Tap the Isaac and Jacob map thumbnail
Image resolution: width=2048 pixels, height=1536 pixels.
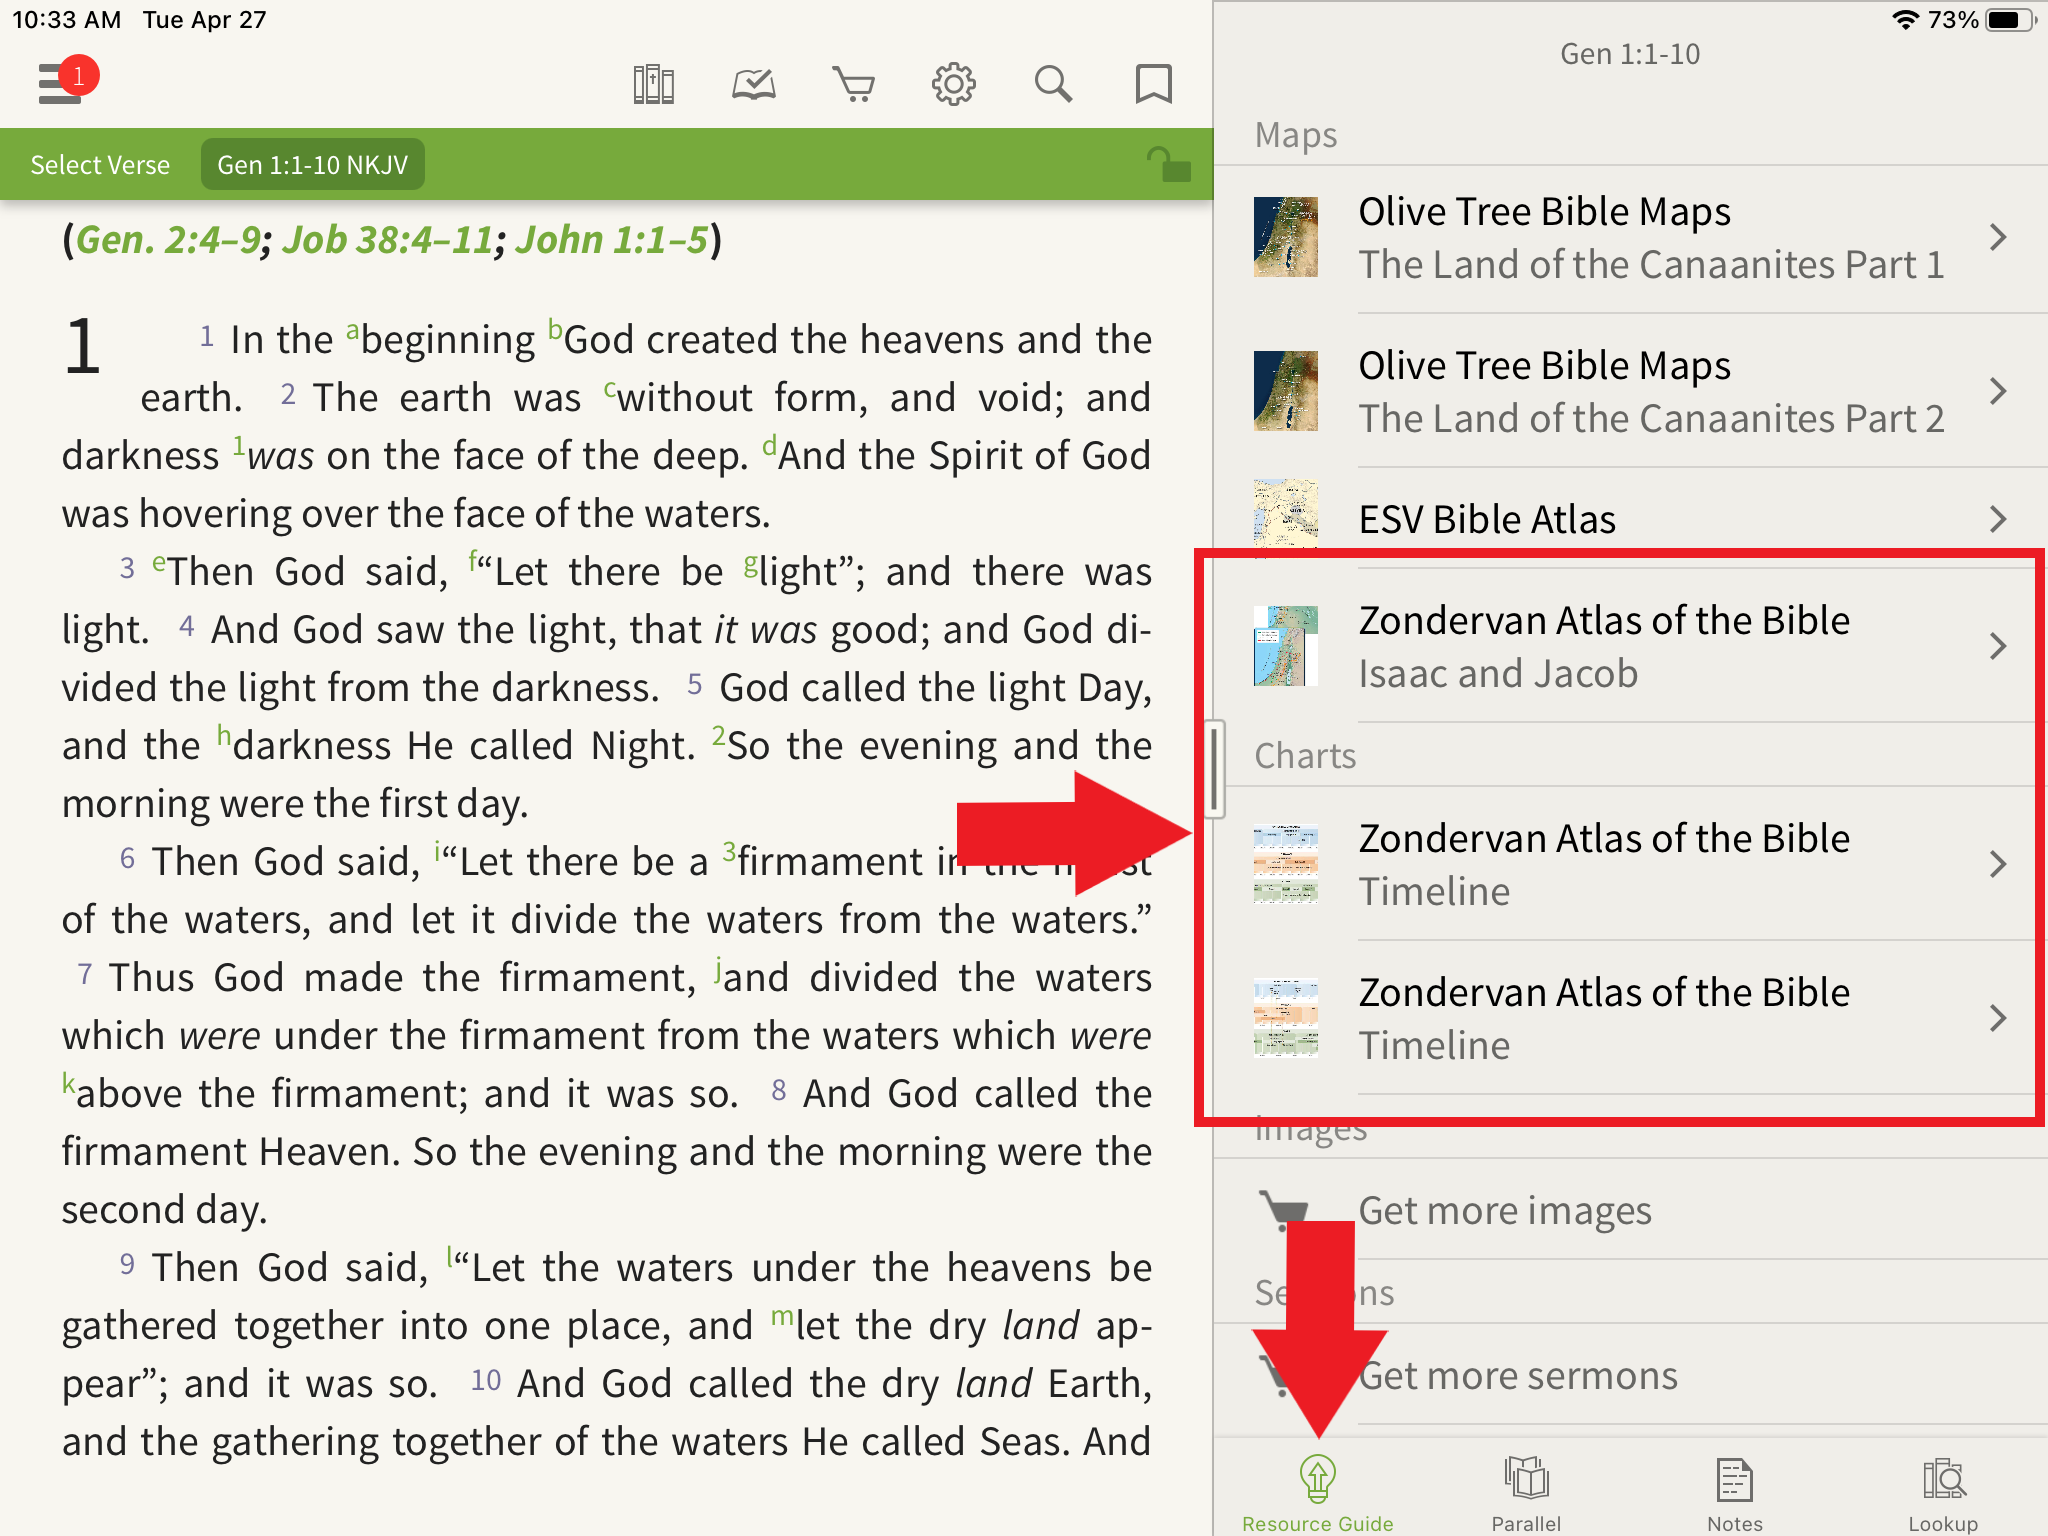[x=1286, y=646]
